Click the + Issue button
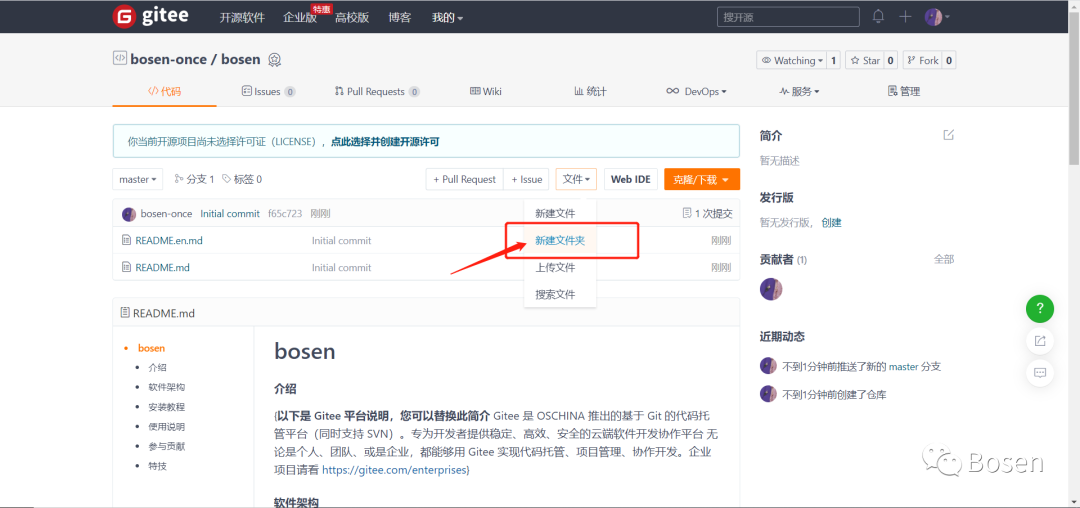This screenshot has height=508, width=1080. pos(527,179)
